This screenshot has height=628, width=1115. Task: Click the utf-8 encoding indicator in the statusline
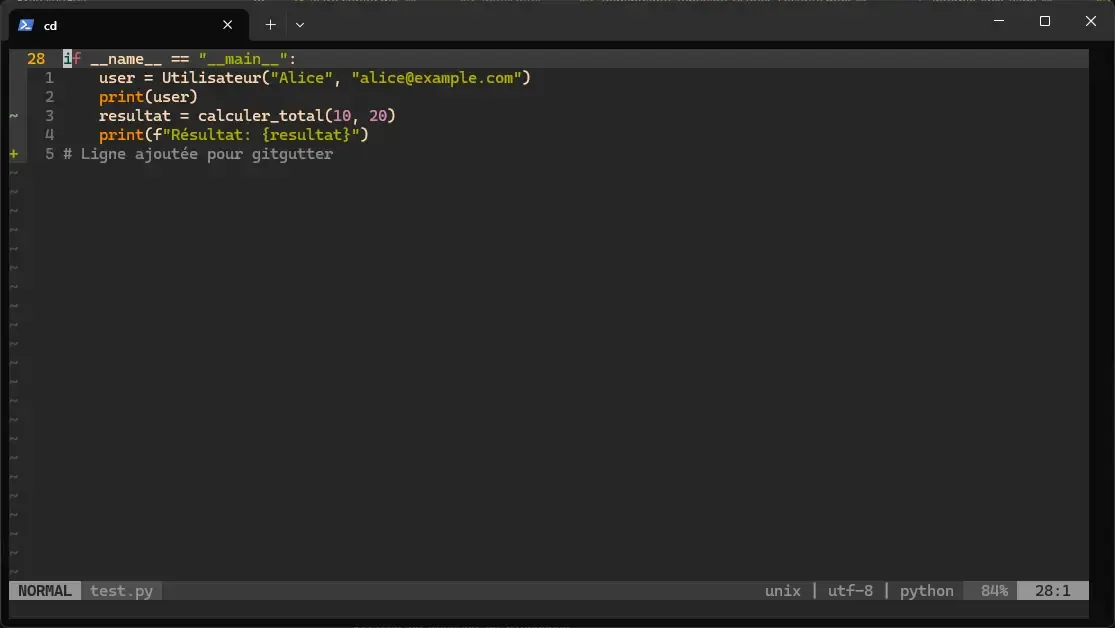pyautogui.click(x=850, y=590)
